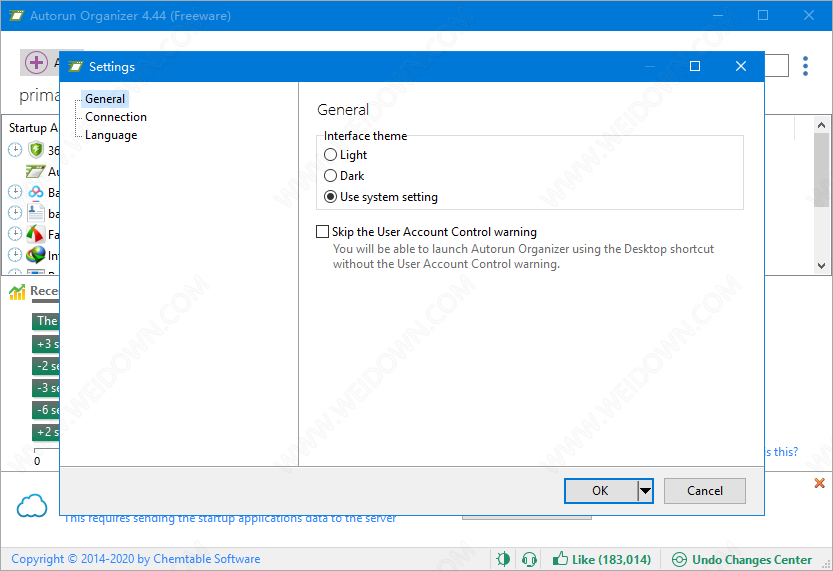Viewport: 833px width, 571px height.
Task: Click the "s this?" link in main window
Action: coord(781,451)
